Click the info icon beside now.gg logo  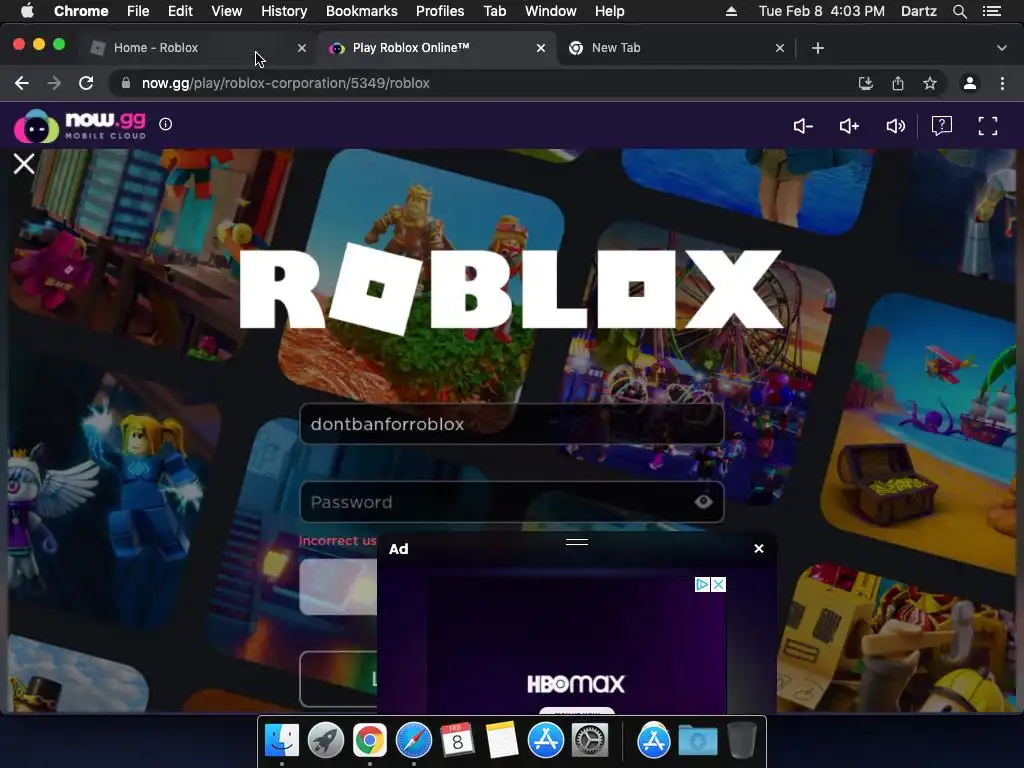click(165, 124)
